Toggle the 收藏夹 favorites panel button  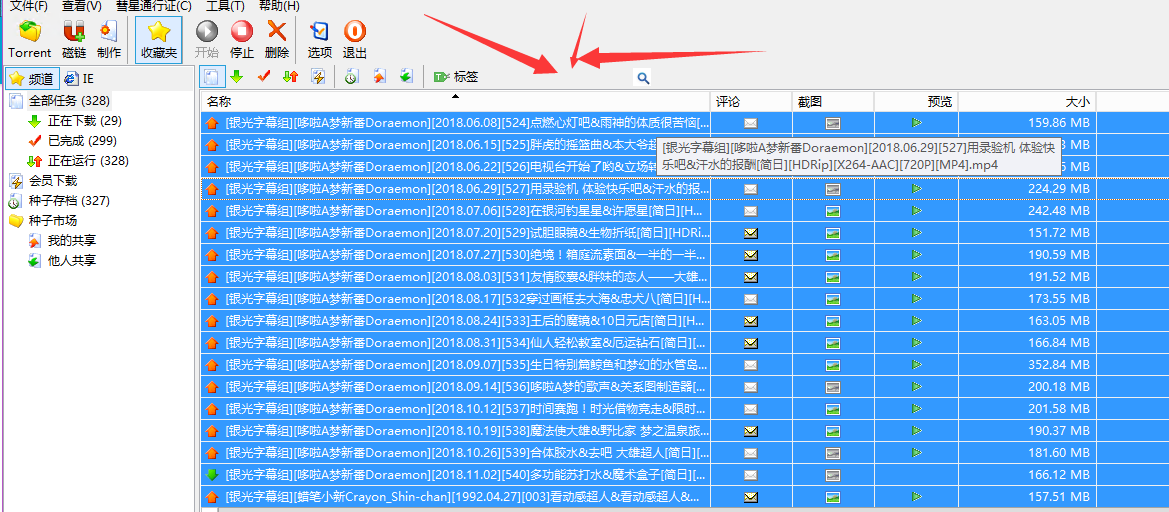coord(159,39)
